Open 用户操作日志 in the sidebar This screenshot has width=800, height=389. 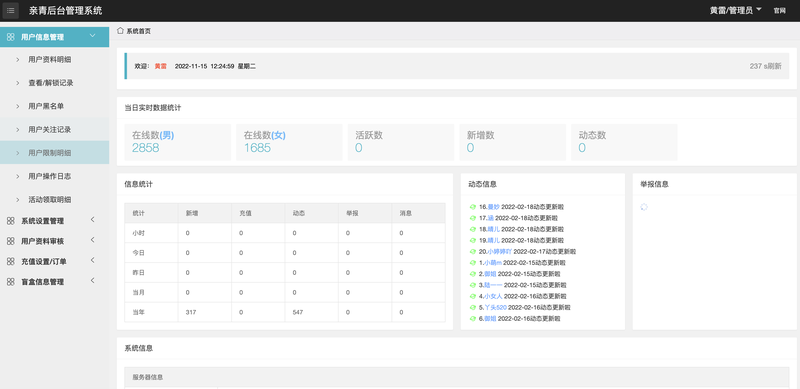click(55, 176)
